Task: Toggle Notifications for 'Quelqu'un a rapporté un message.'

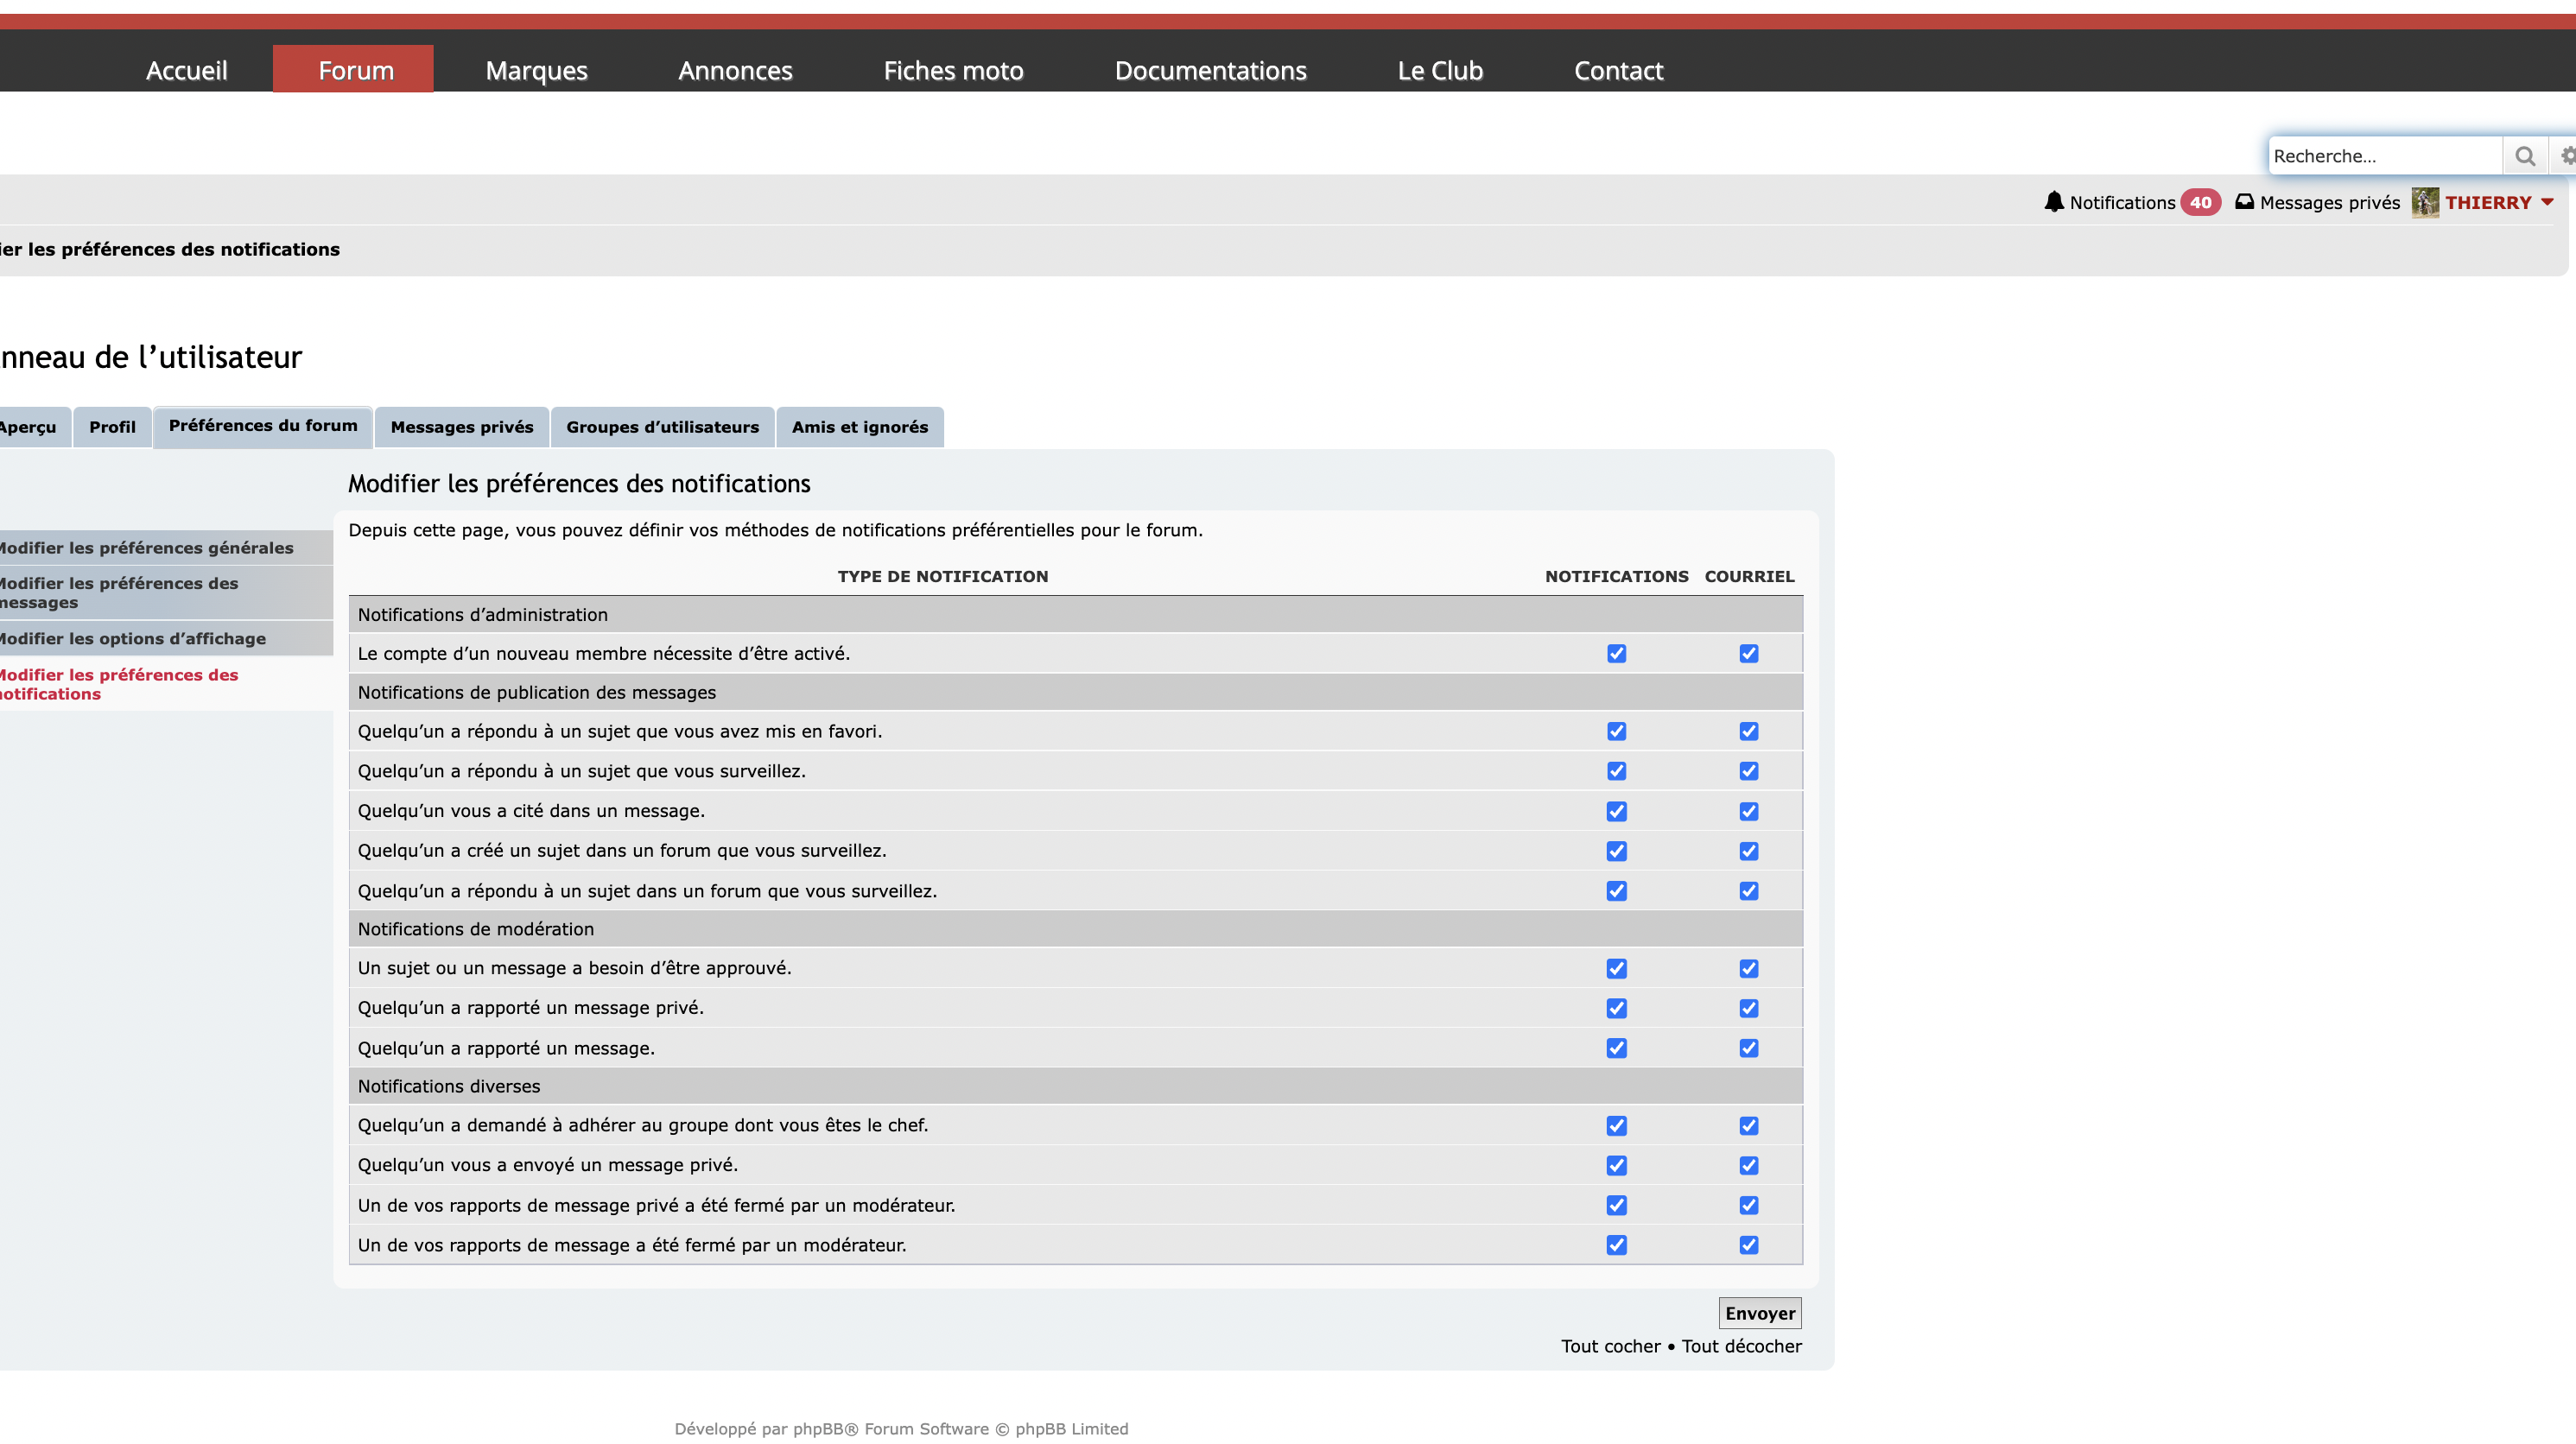Action: point(1616,1048)
